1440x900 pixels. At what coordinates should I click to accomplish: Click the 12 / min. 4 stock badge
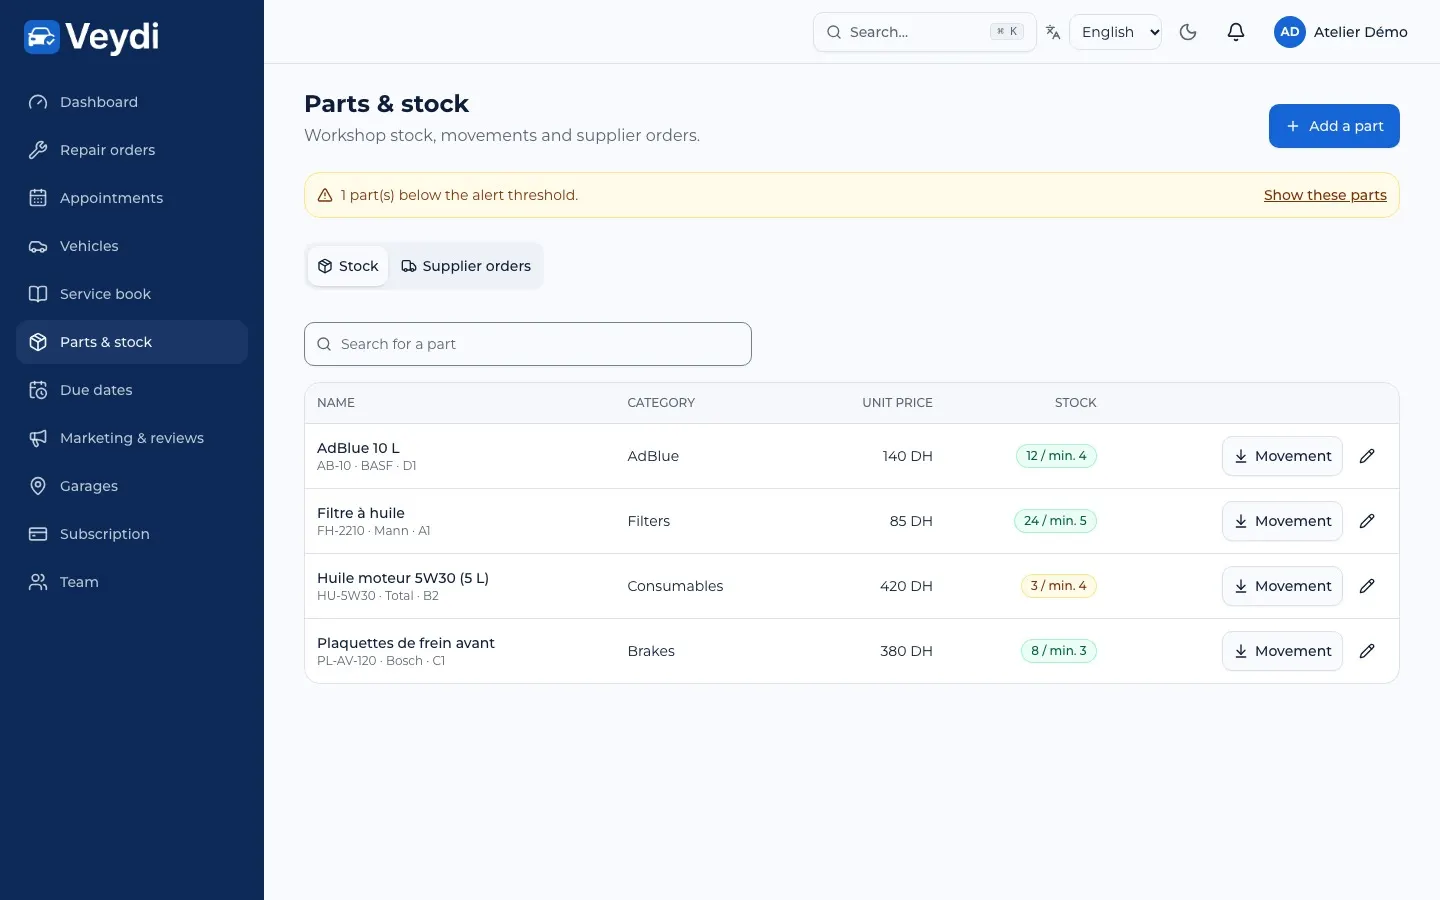(x=1056, y=456)
